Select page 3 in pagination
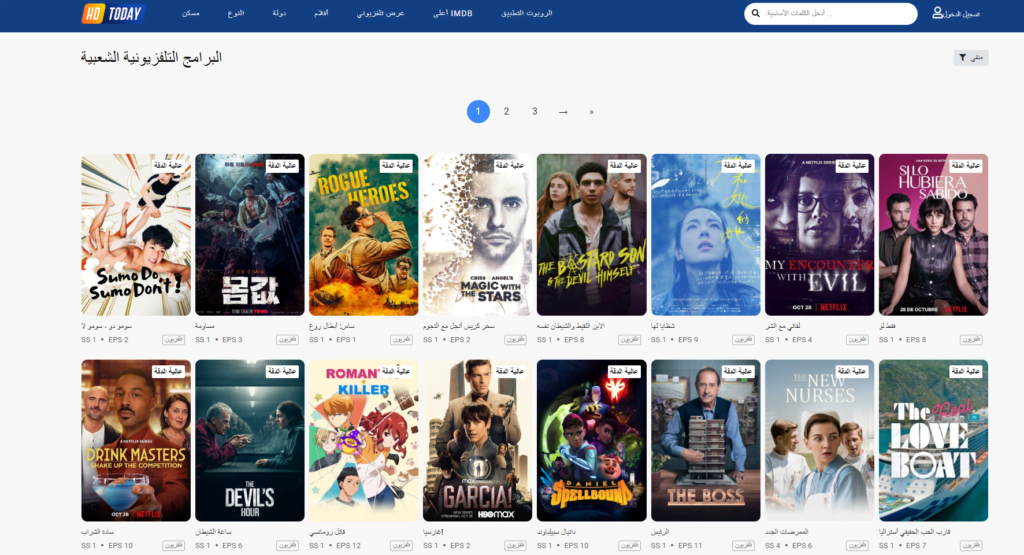The width and height of the screenshot is (1024, 555). (535, 112)
